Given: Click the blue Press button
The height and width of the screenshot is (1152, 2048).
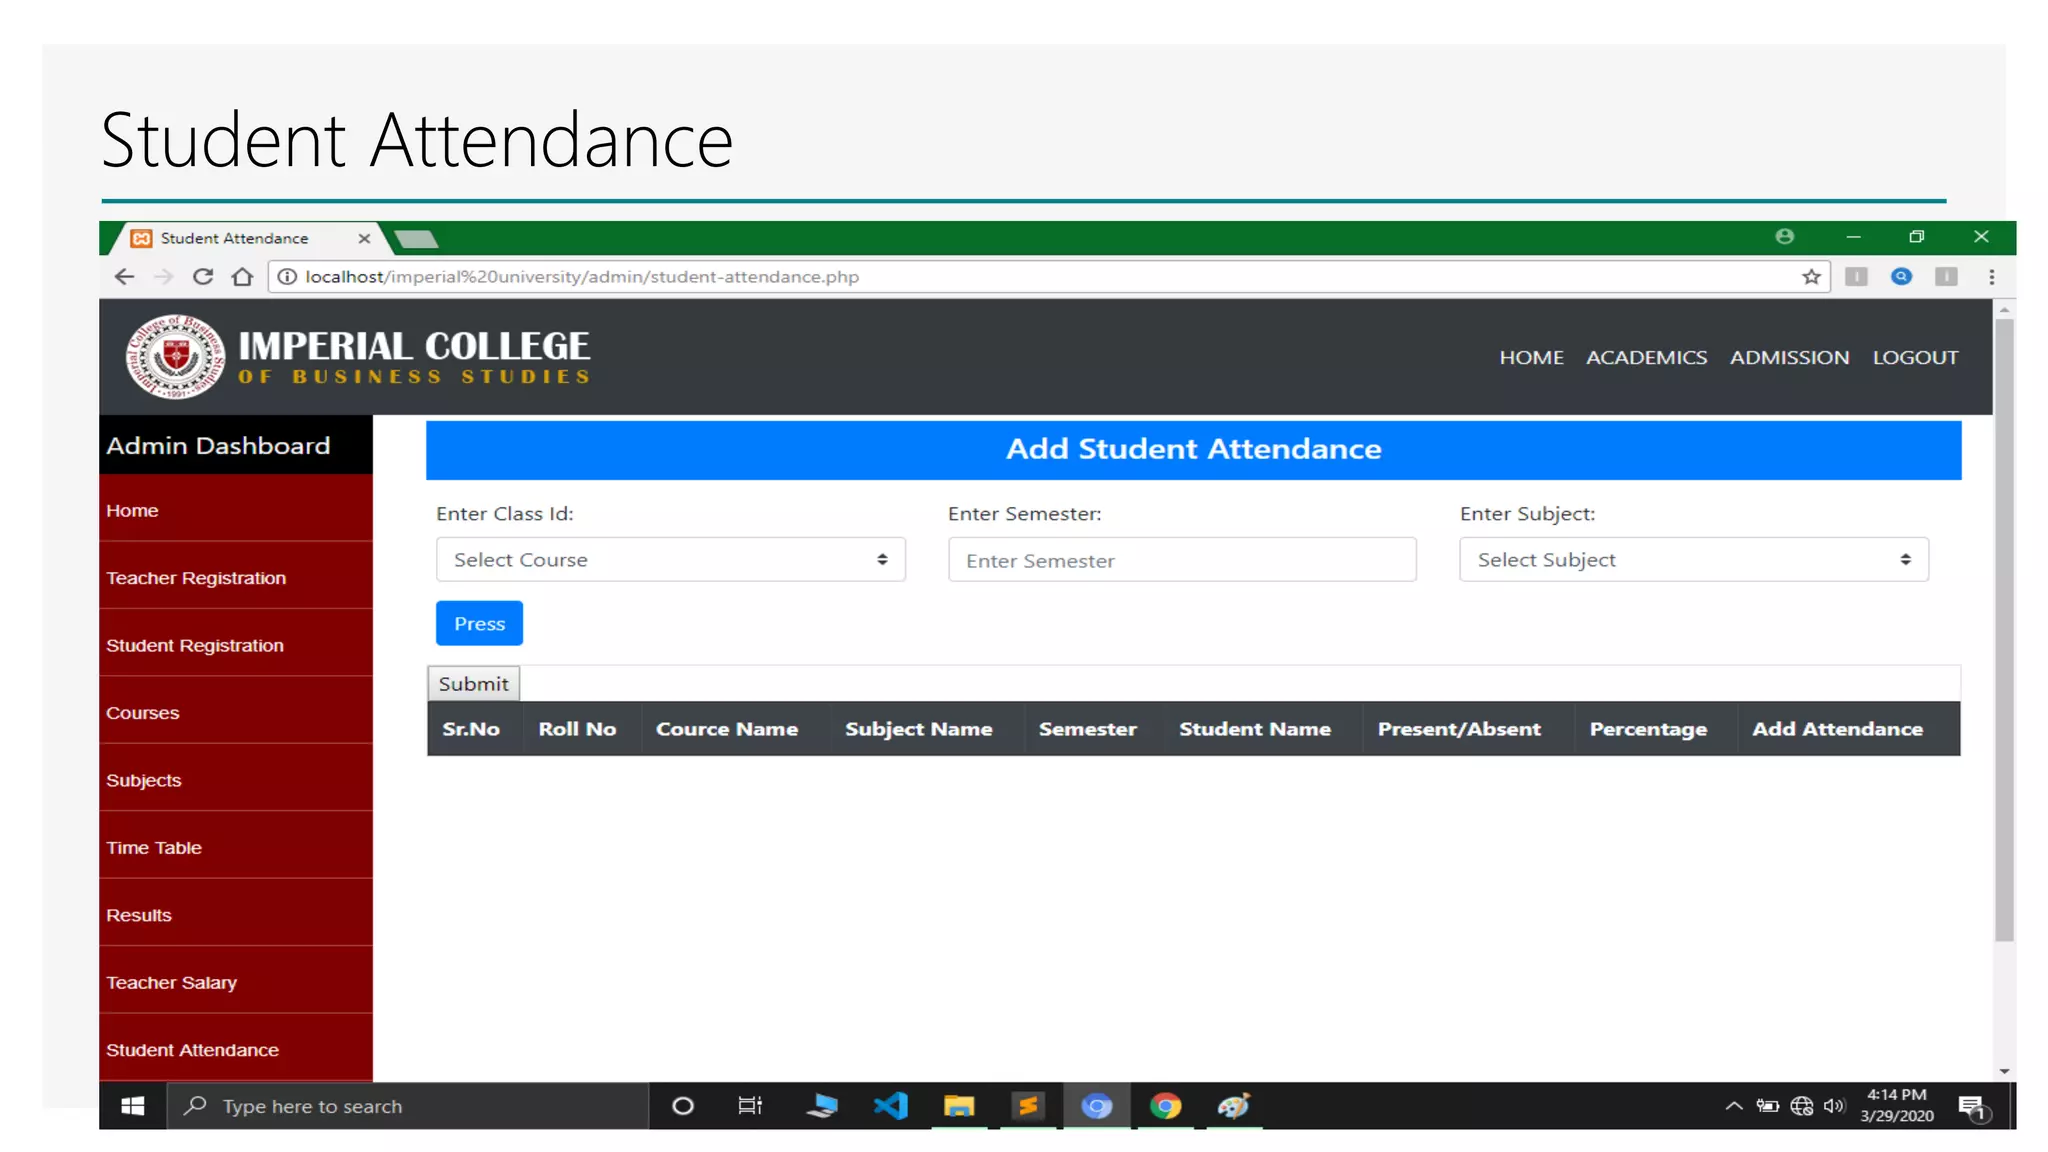Looking at the screenshot, I should click(x=479, y=624).
